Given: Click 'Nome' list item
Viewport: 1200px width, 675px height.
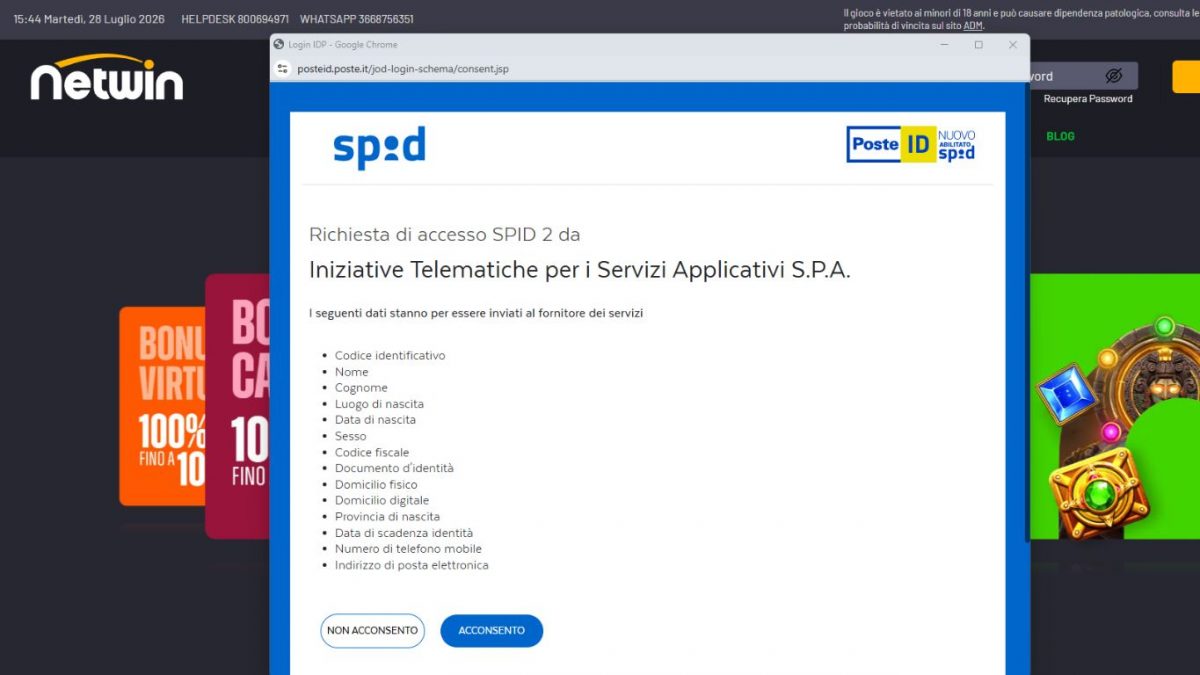Looking at the screenshot, I should (x=352, y=372).
